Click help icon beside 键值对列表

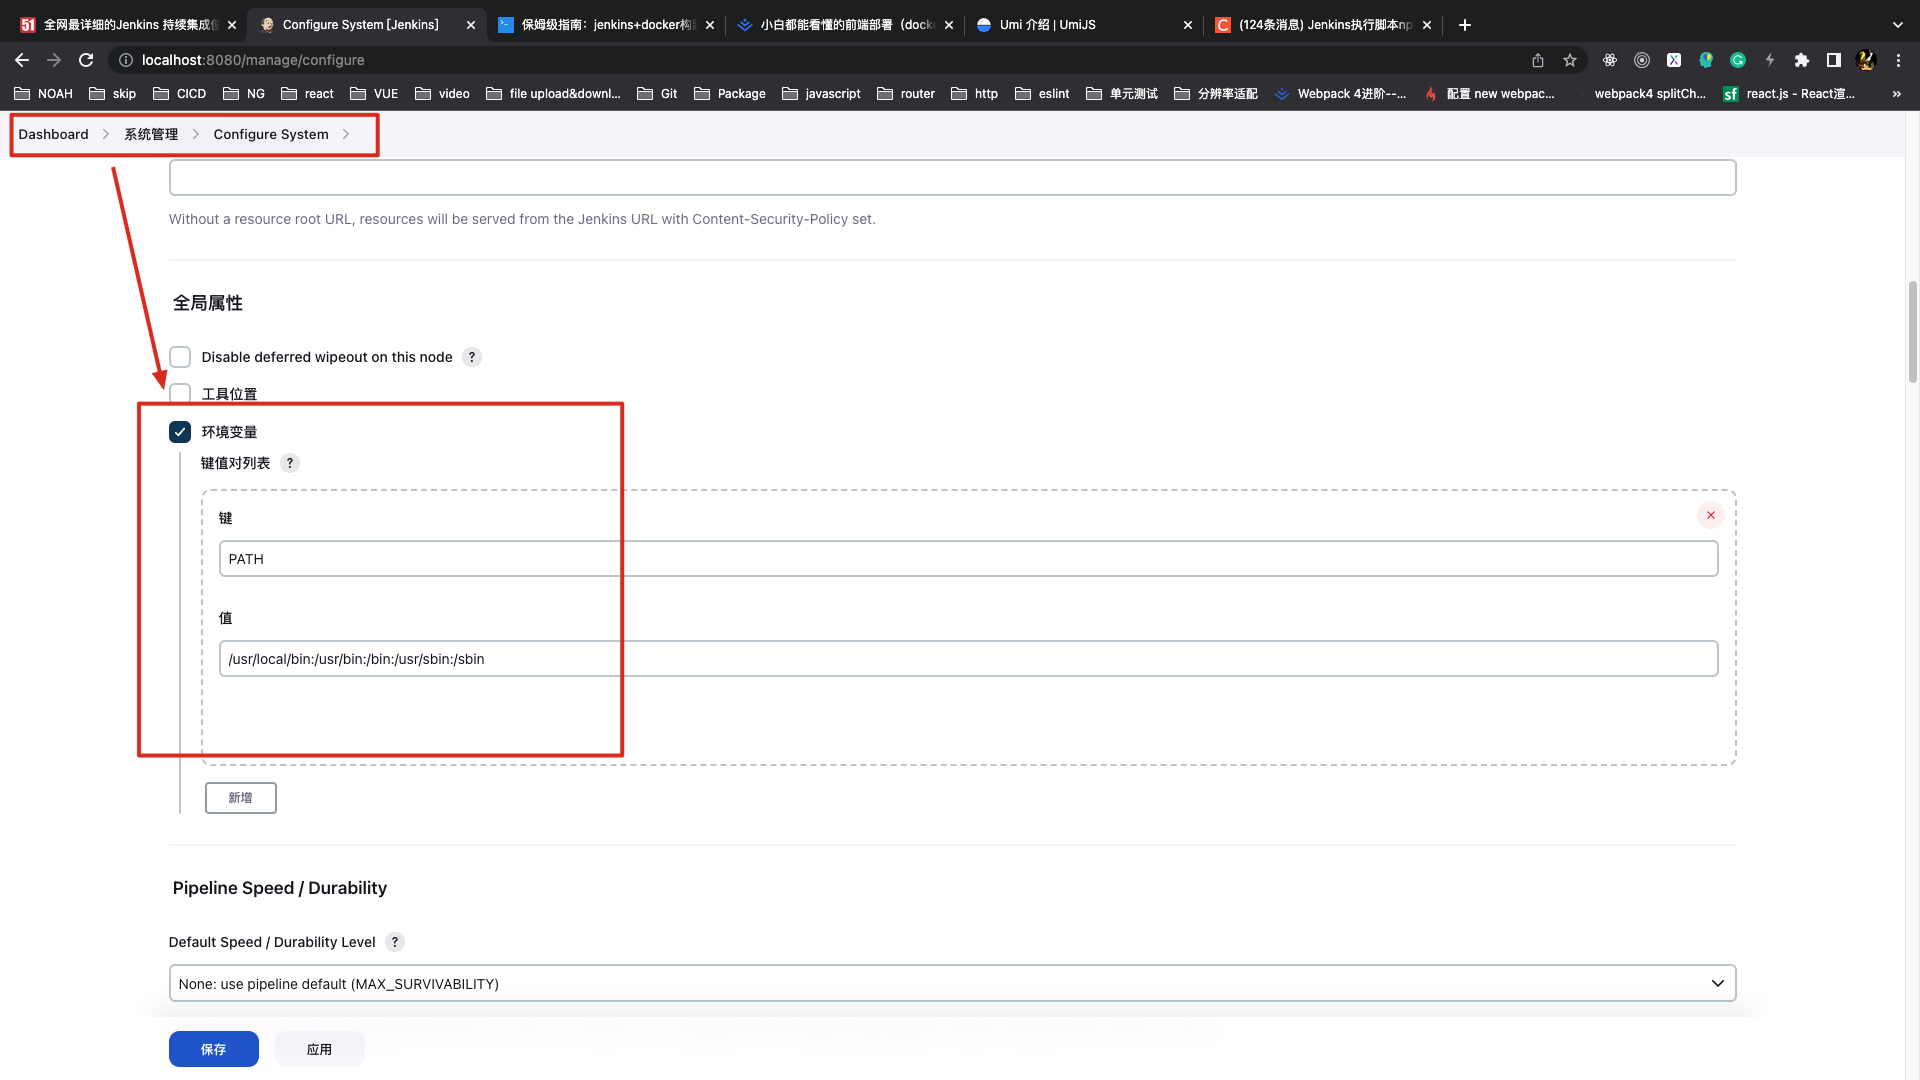pos(290,463)
